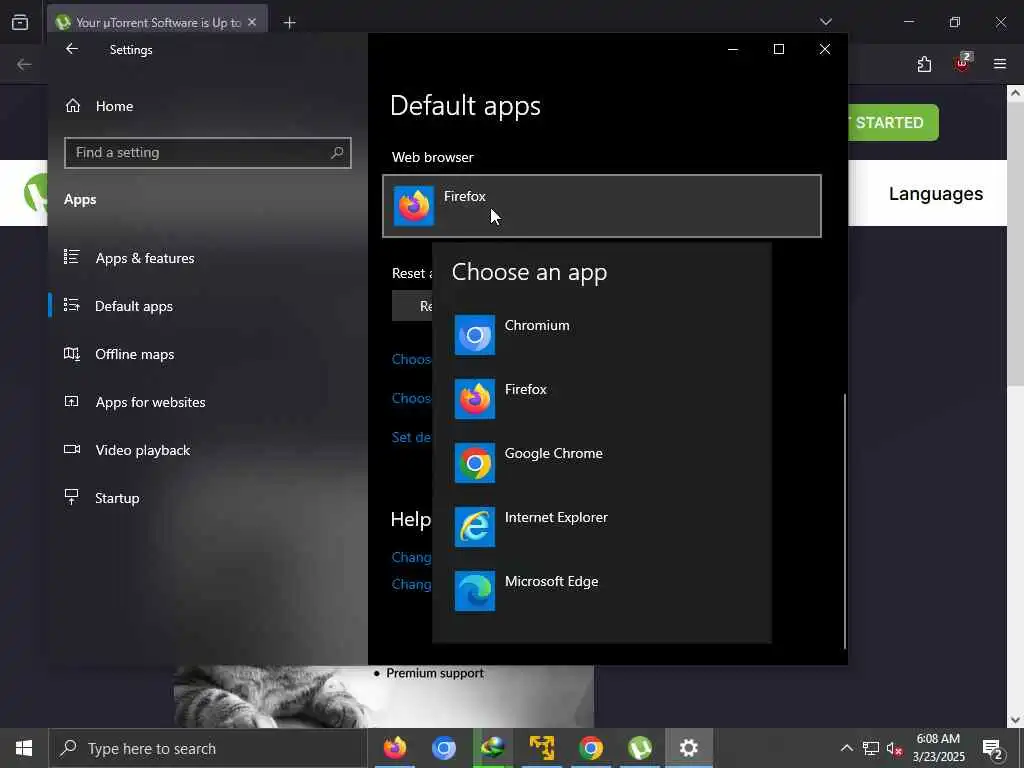Open the clock showing 6:08 AM
The image size is (1024, 768).
point(938,748)
